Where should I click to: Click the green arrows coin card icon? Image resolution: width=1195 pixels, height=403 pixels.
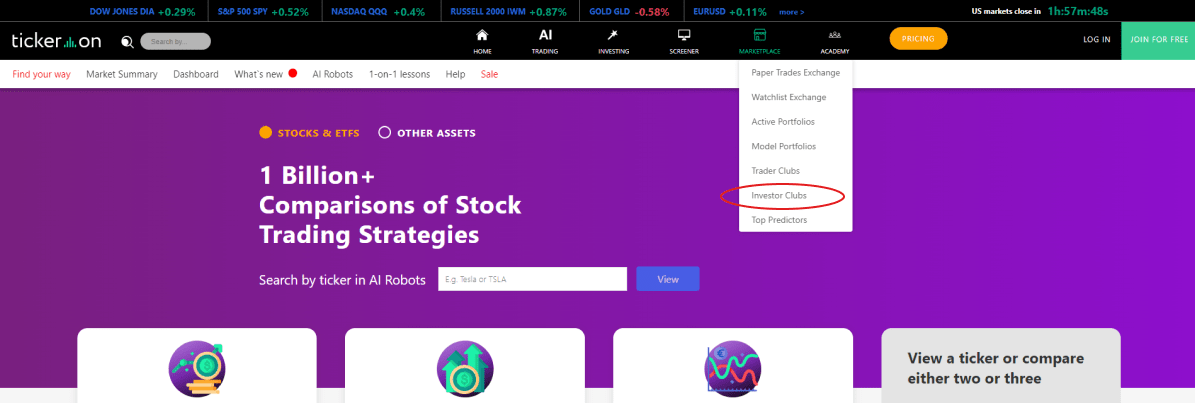464,368
